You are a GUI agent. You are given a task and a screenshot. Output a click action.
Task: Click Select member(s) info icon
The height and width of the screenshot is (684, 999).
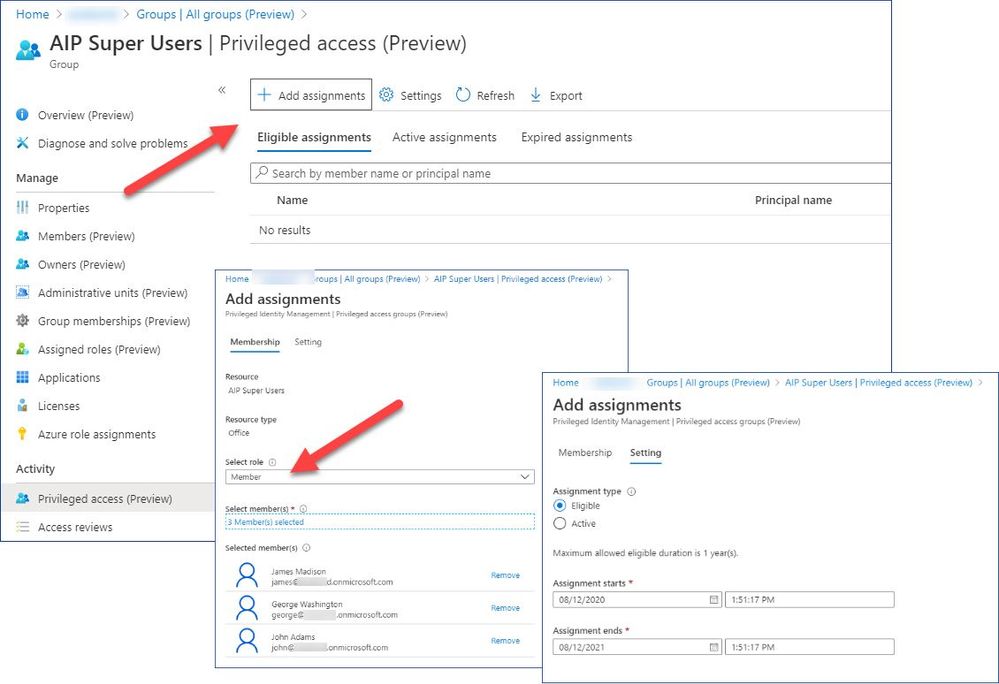(303, 509)
